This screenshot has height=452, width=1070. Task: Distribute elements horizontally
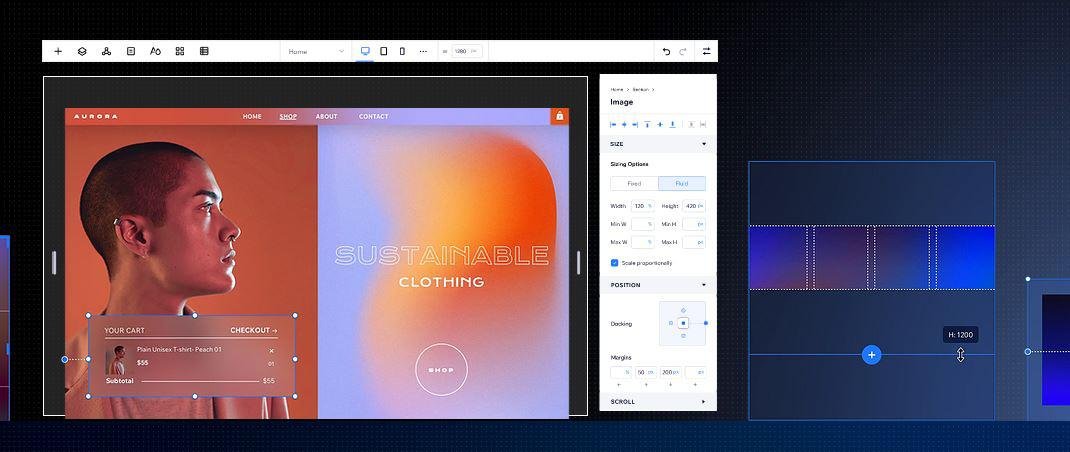tap(703, 124)
